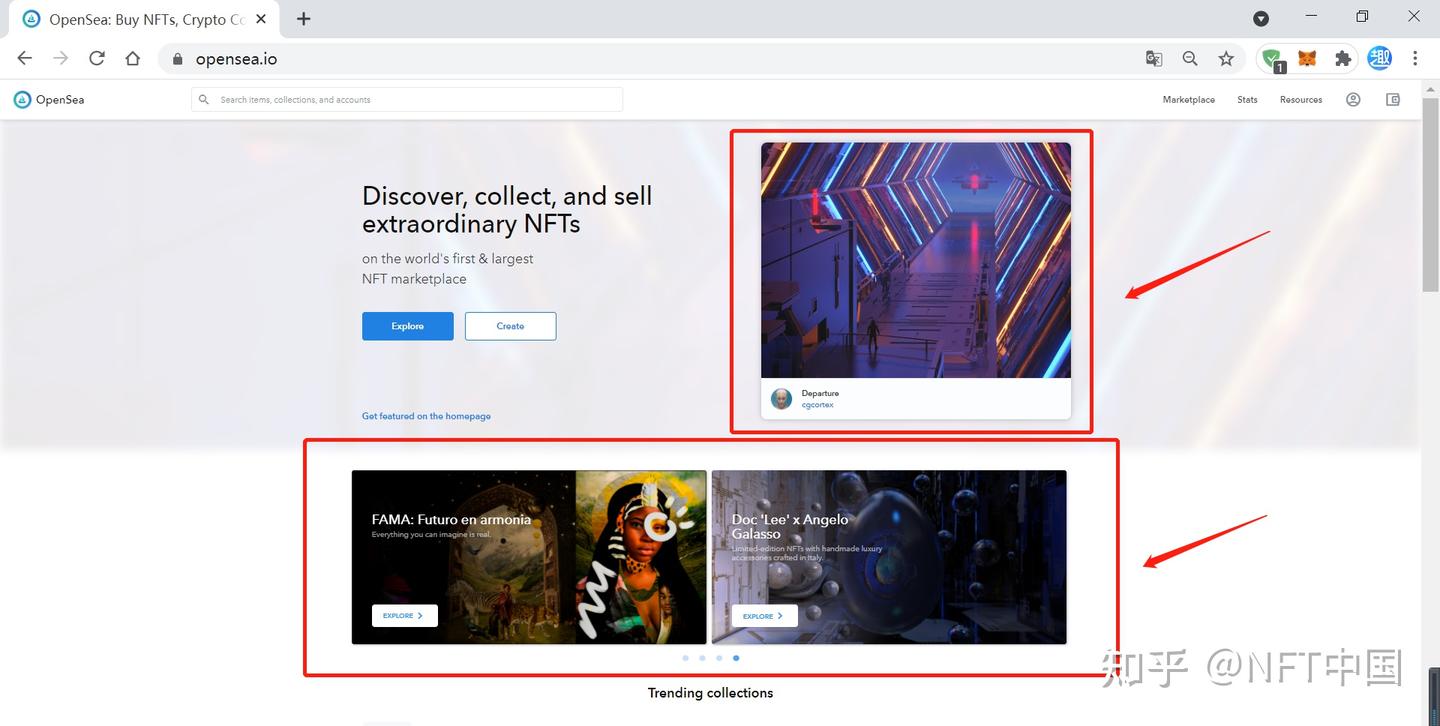Image resolution: width=1440 pixels, height=726 pixels.
Task: Click the OpenSea logo in the site header
Action: click(49, 100)
